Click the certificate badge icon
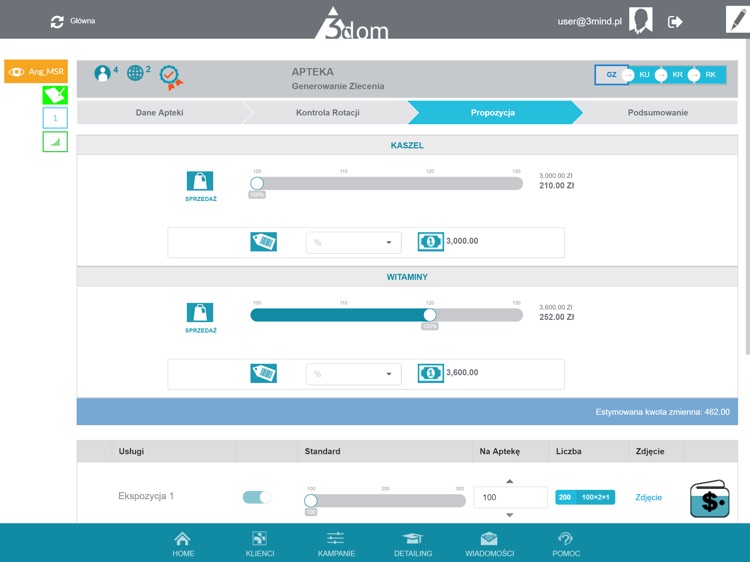This screenshot has width=750, height=562. point(170,77)
